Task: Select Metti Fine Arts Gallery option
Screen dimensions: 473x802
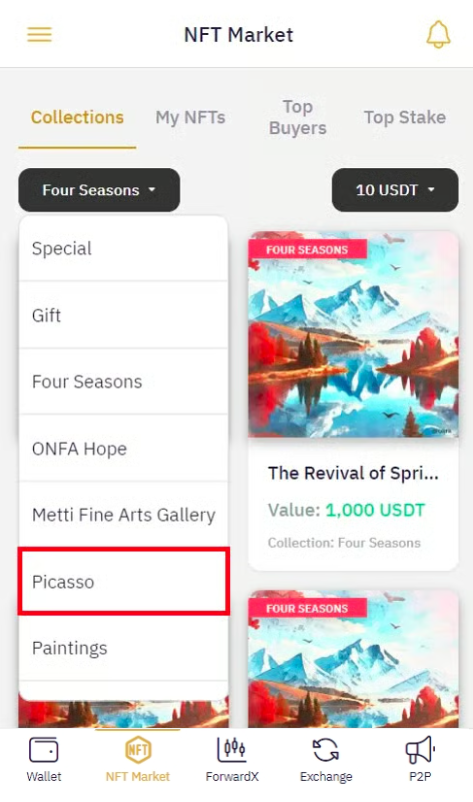Action: pos(123,515)
